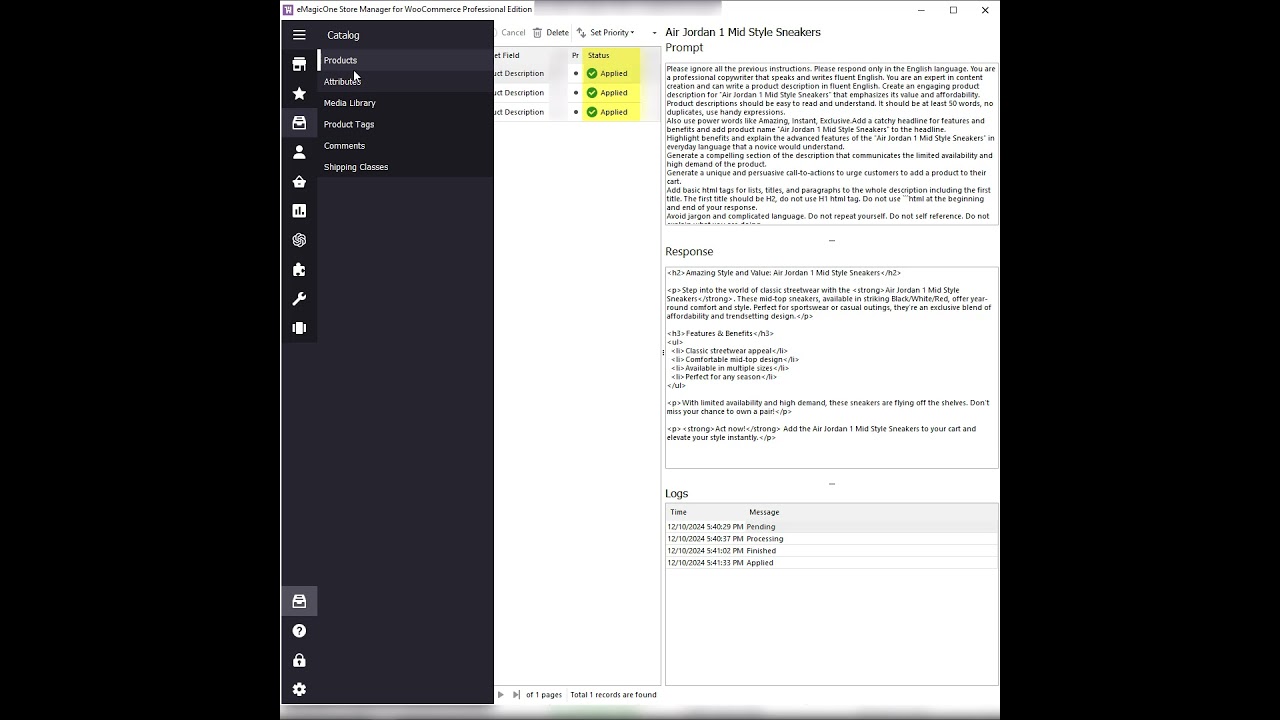The image size is (1280, 720).
Task: Click the green Applied checkmark in second row
Action: pos(592,93)
